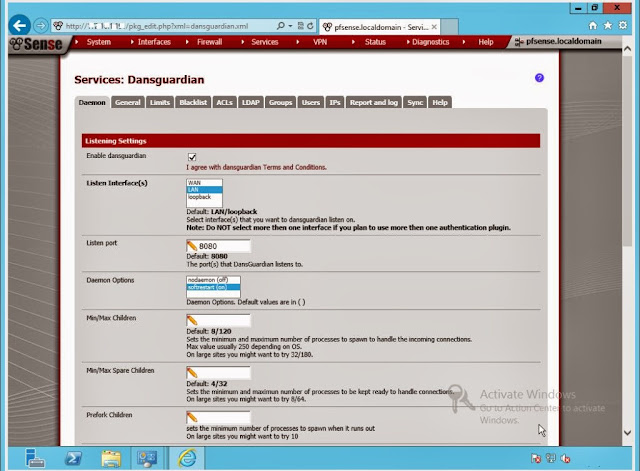This screenshot has width=640, height=471.
Task: Click the muted speaker tray icon
Action: click(x=565, y=459)
